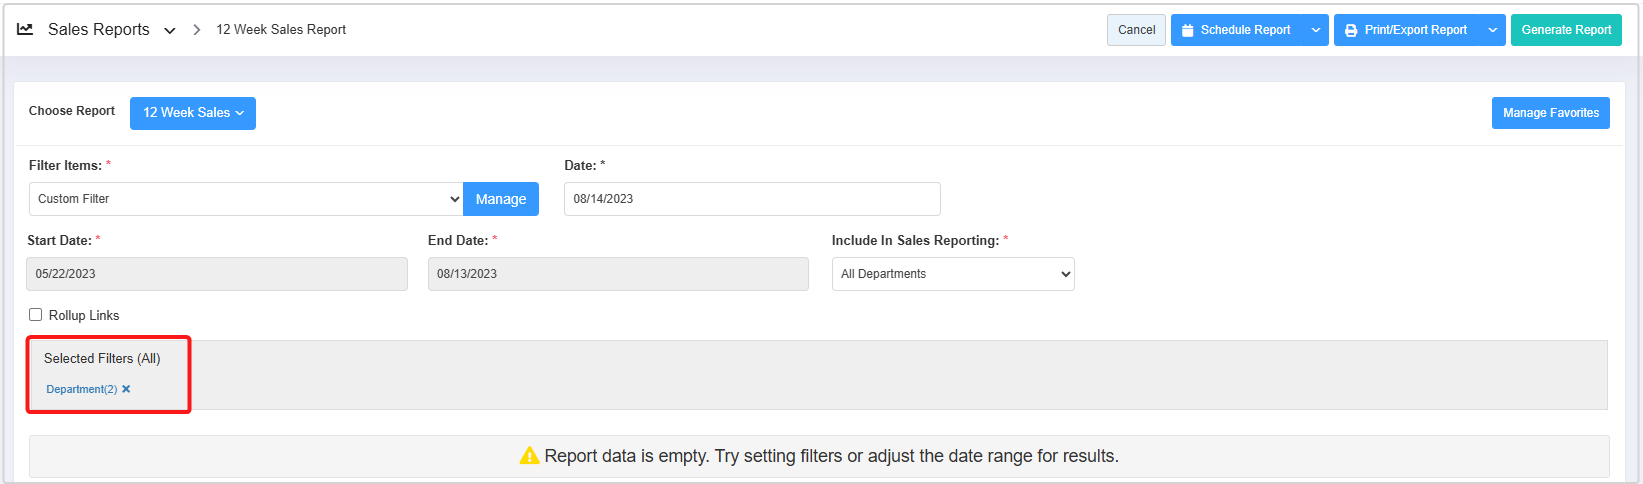Click the Department(2) filter tag
This screenshot has height=484, width=1643.
tap(81, 389)
